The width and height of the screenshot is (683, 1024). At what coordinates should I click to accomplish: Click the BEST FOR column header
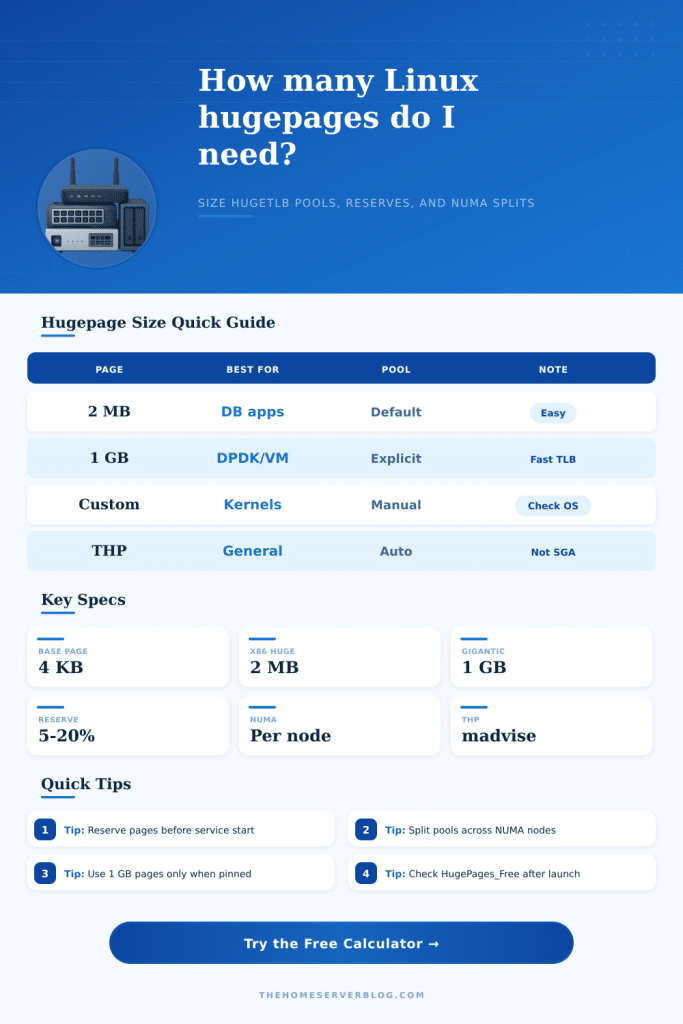pyautogui.click(x=253, y=370)
